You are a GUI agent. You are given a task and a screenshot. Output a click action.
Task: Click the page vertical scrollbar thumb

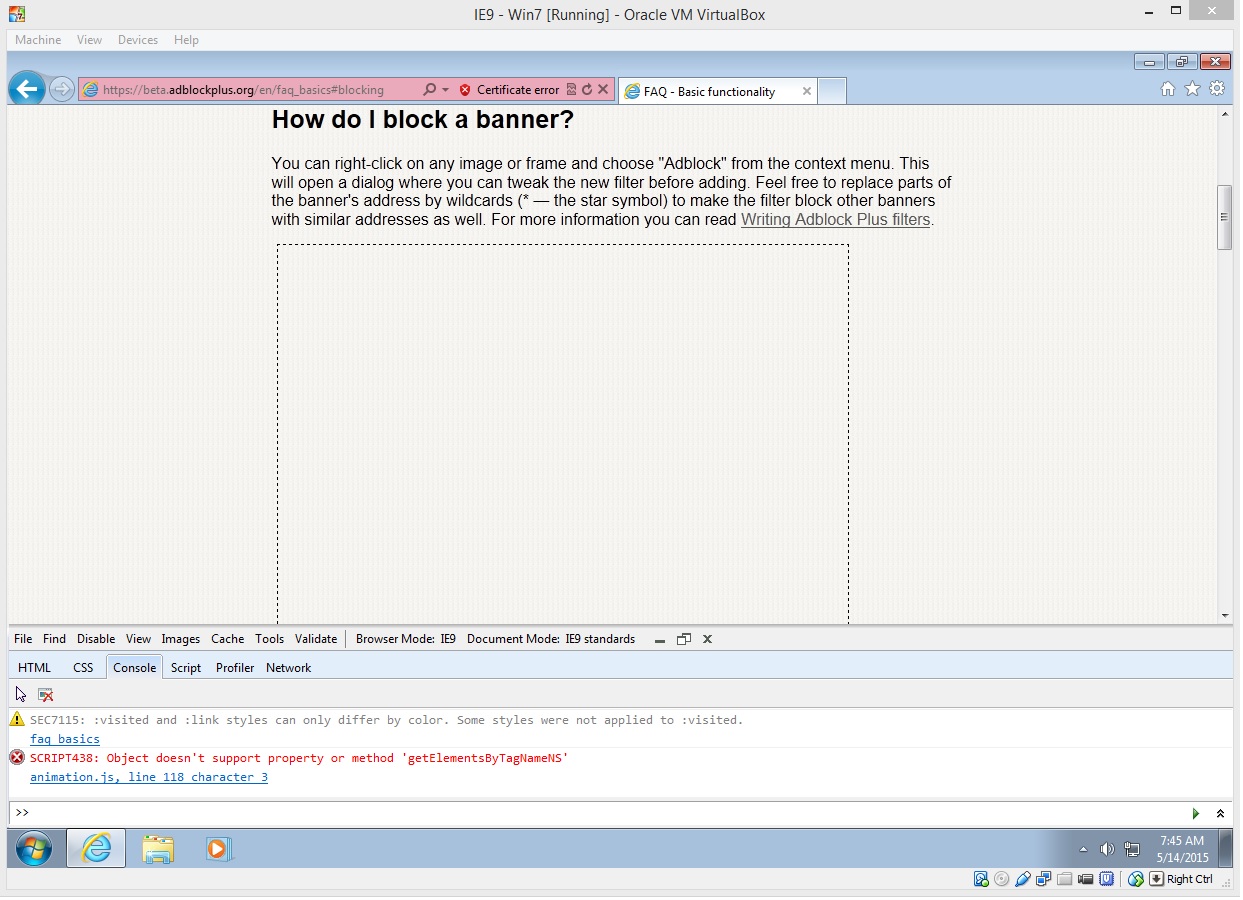[1225, 217]
